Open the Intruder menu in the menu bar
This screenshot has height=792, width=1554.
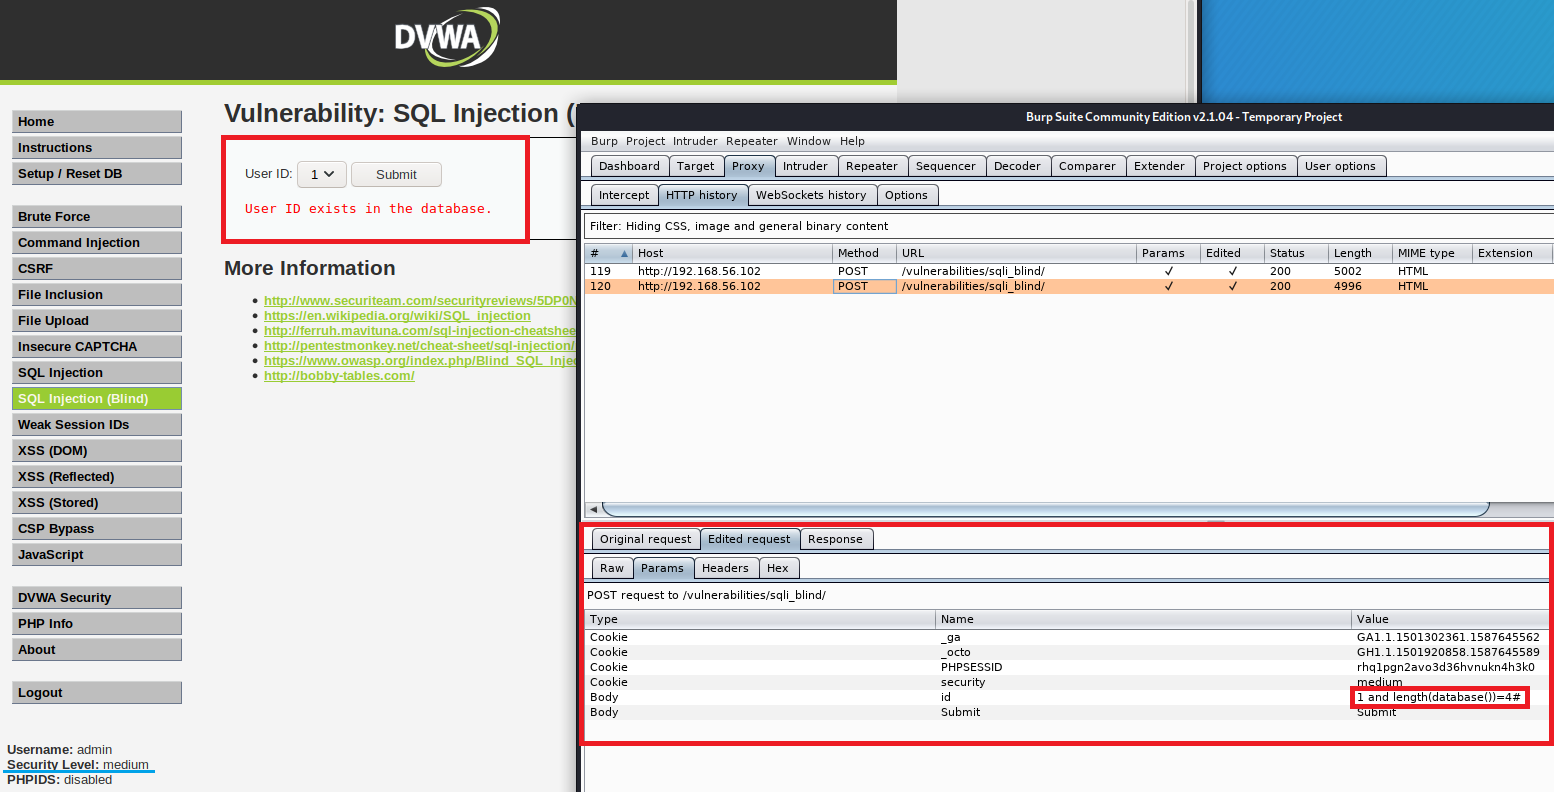[x=695, y=141]
